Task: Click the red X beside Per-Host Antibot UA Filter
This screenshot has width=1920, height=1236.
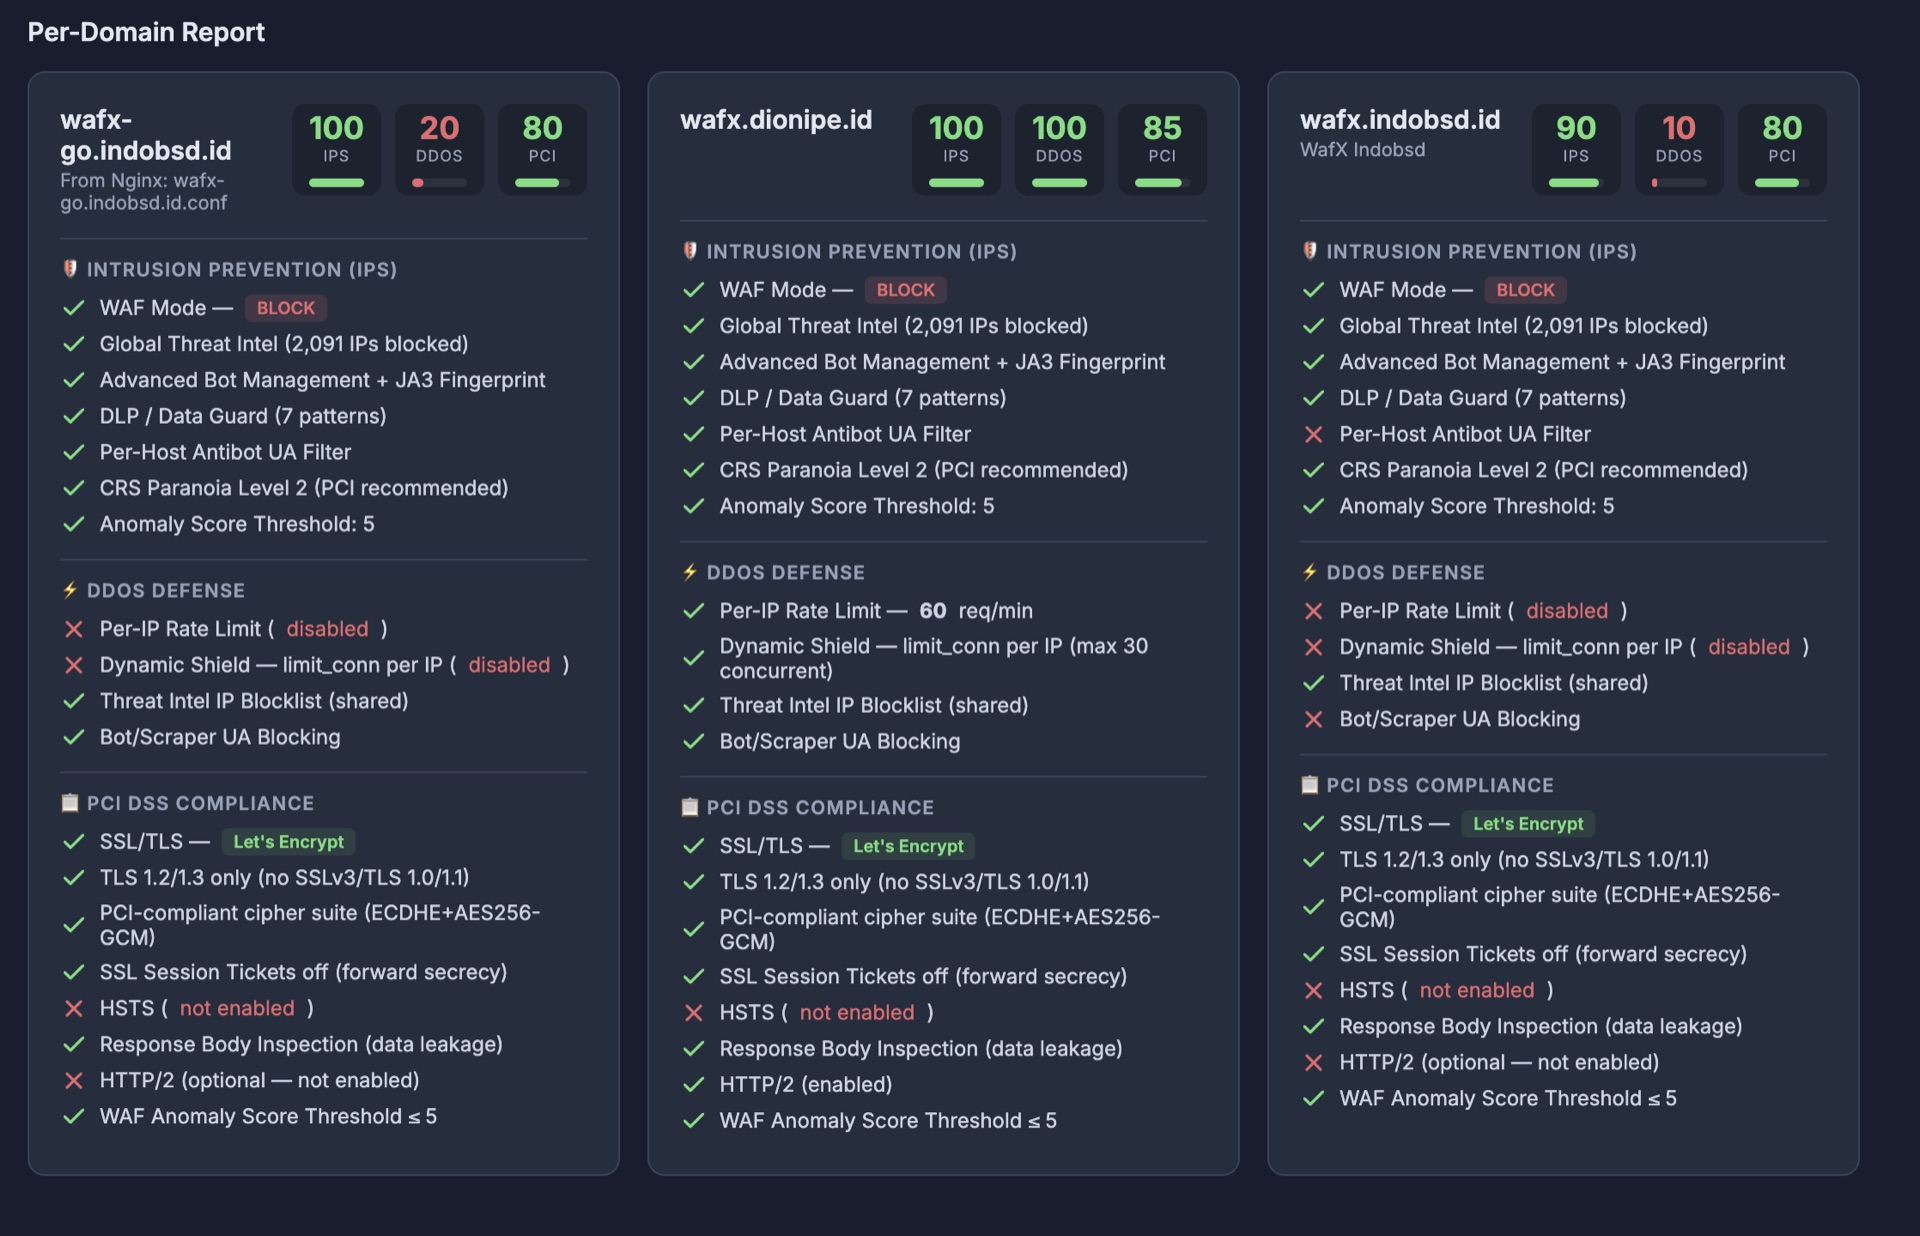Action: pyautogui.click(x=1313, y=434)
